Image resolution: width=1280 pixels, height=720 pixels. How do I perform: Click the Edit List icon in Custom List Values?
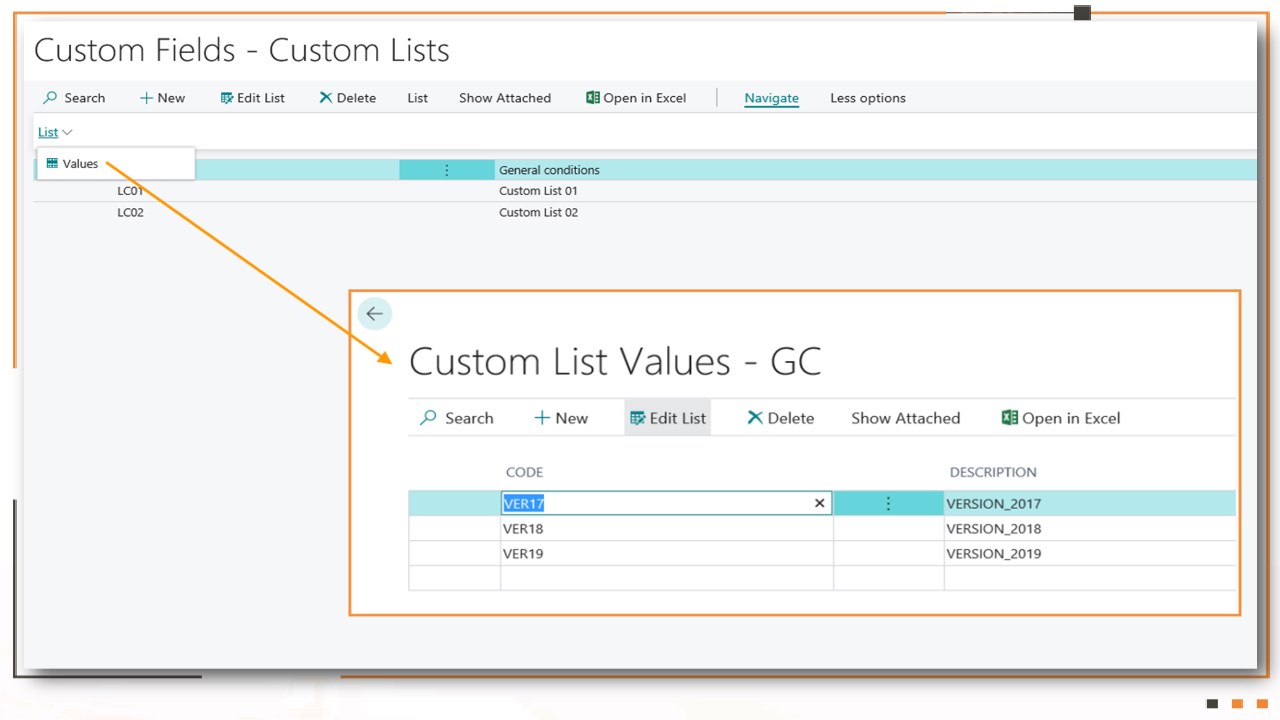tap(638, 418)
